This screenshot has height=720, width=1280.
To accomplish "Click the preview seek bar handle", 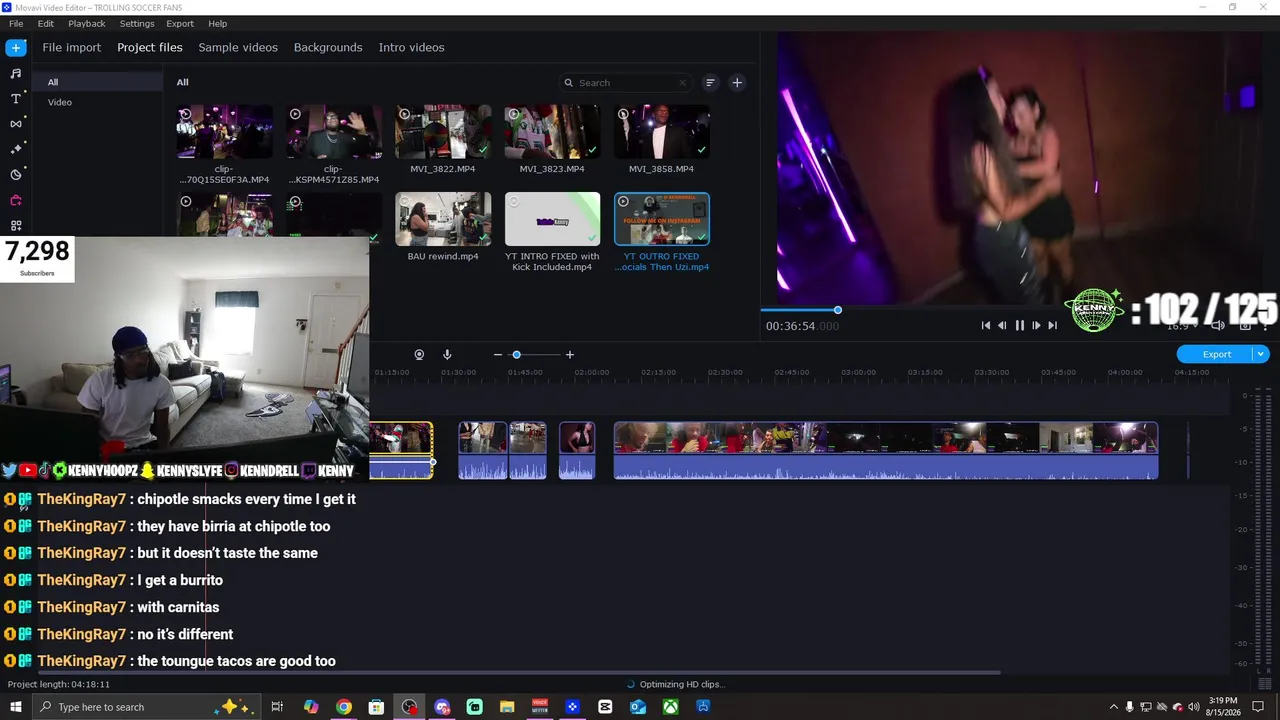I will [x=838, y=310].
